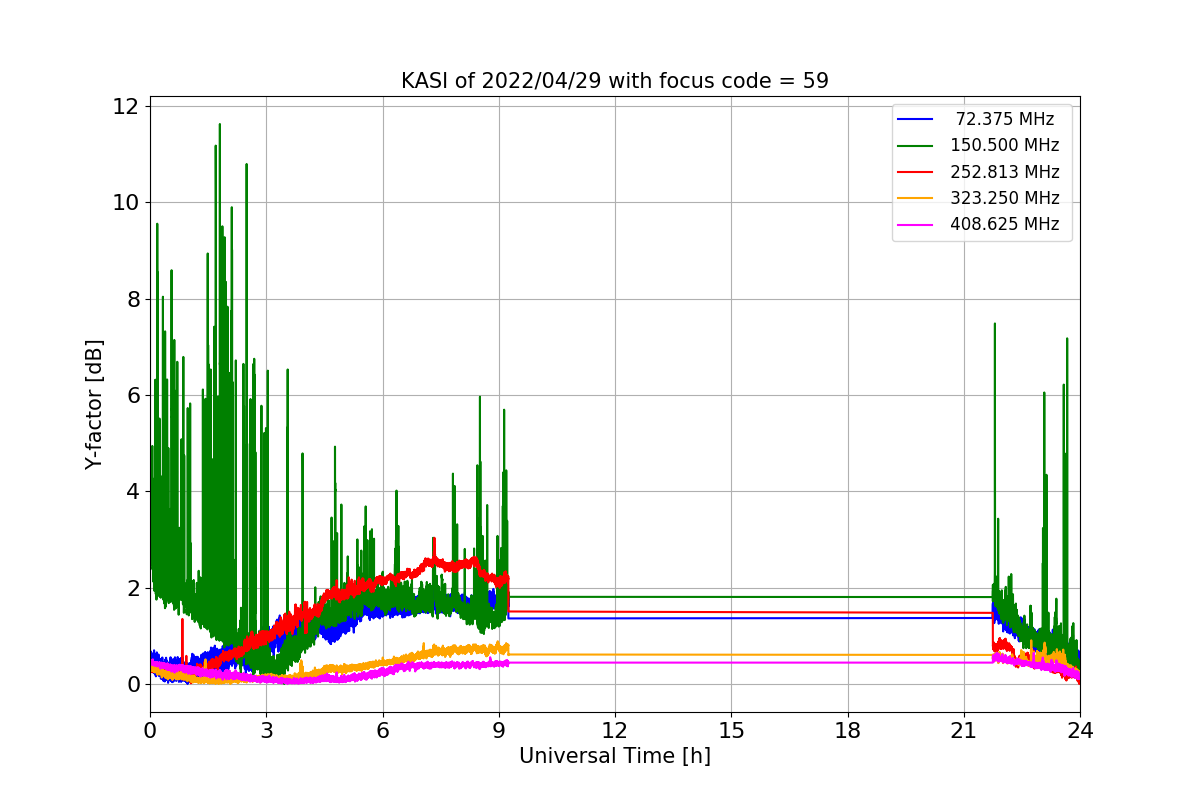The image size is (1200, 800).
Task: Click x-axis tick label 24
Action: 1080,730
